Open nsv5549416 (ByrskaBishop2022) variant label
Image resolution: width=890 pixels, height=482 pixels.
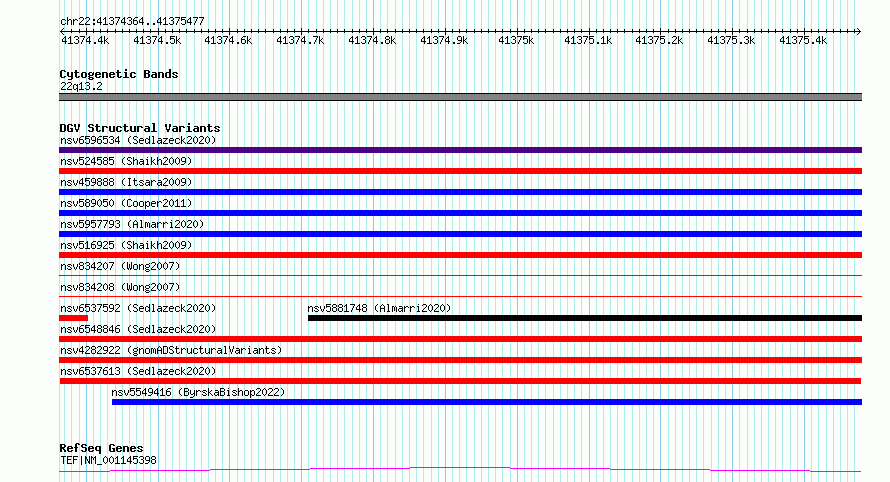pyautogui.click(x=198, y=392)
